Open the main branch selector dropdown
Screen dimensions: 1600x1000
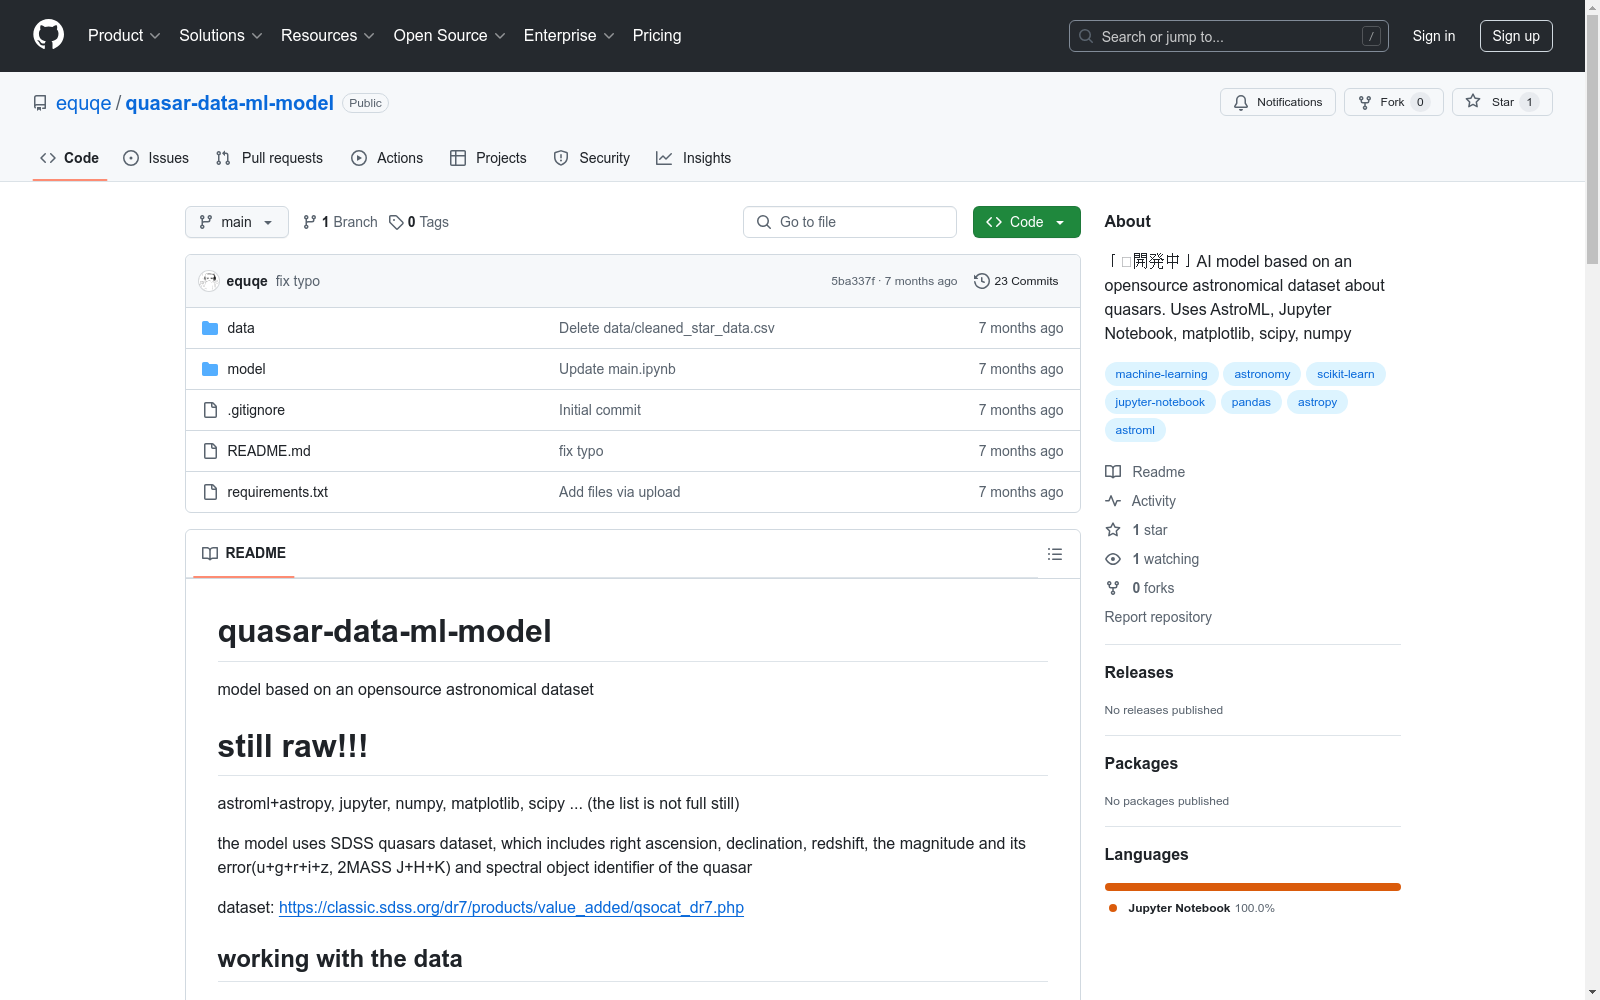(237, 222)
